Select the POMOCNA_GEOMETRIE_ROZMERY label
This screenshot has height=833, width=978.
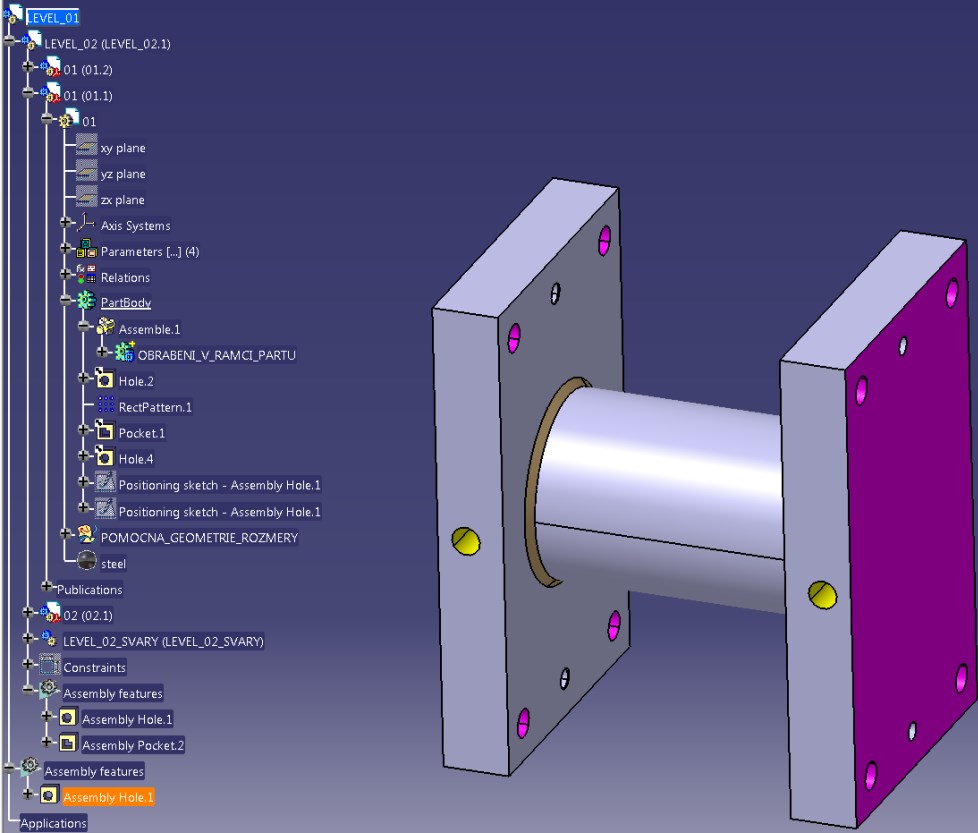coord(200,537)
